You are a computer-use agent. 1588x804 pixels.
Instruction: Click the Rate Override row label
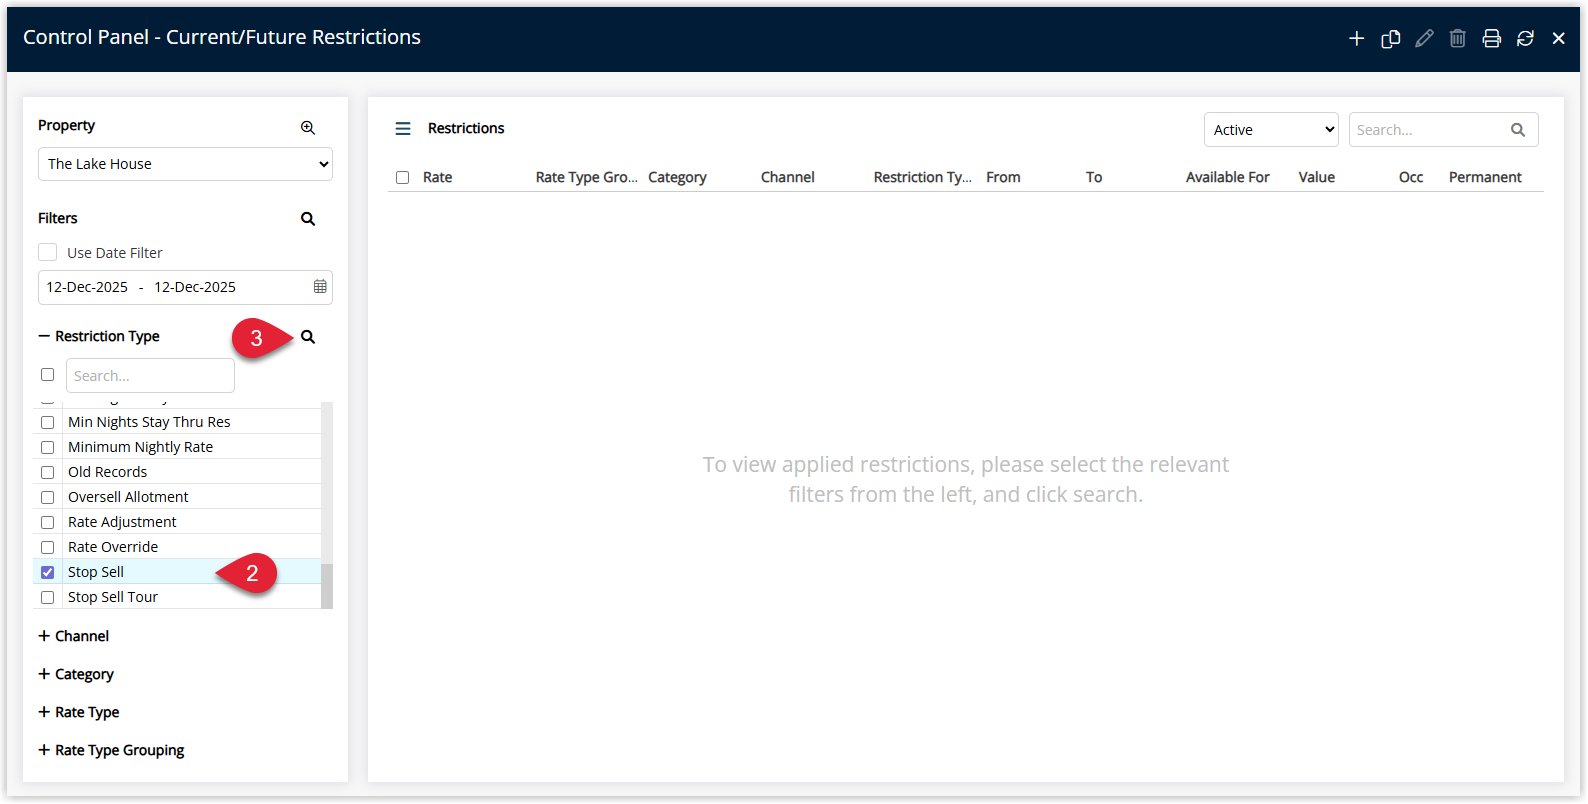[x=113, y=547]
